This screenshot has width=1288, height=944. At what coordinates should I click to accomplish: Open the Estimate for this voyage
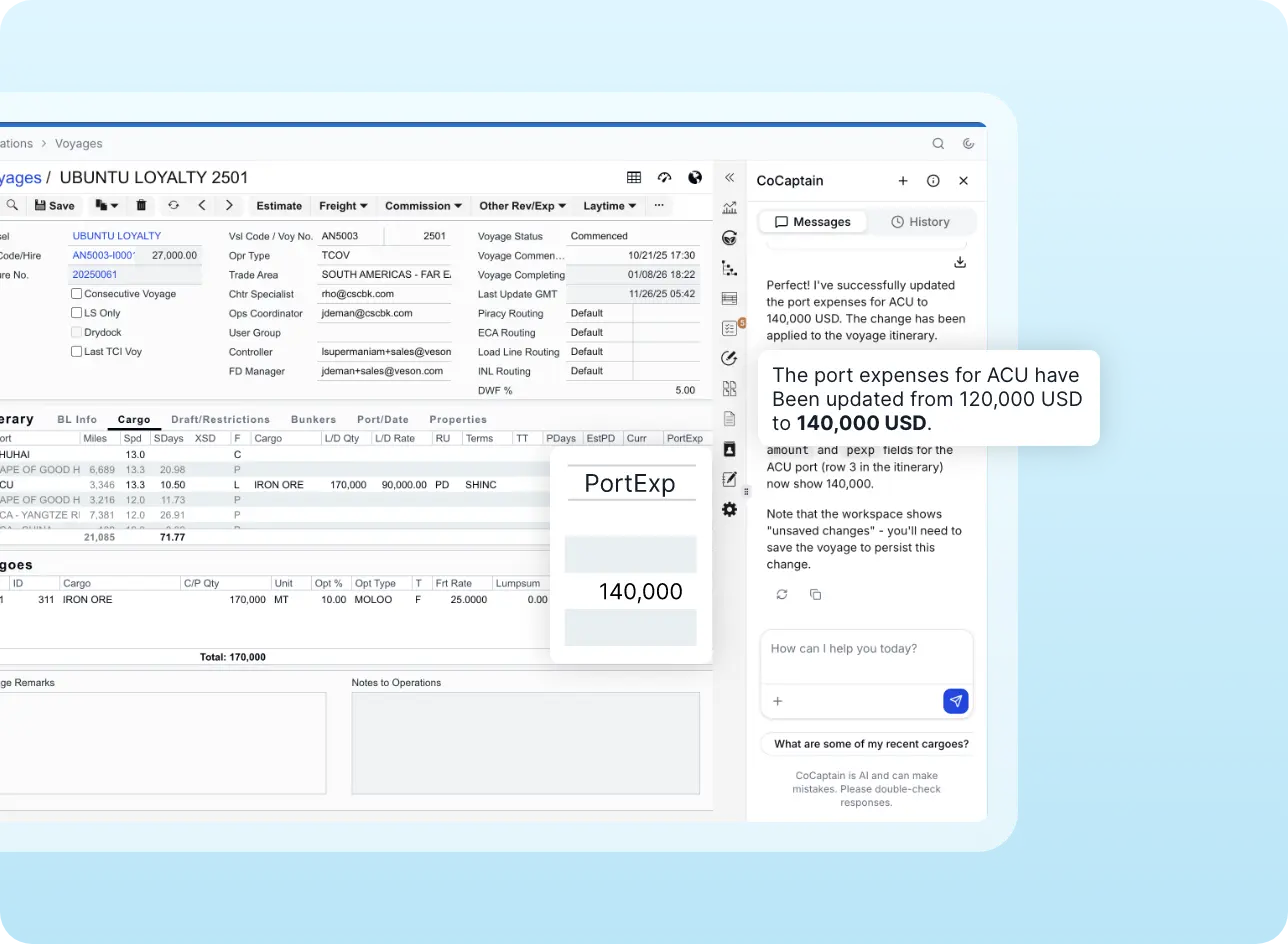coord(279,206)
